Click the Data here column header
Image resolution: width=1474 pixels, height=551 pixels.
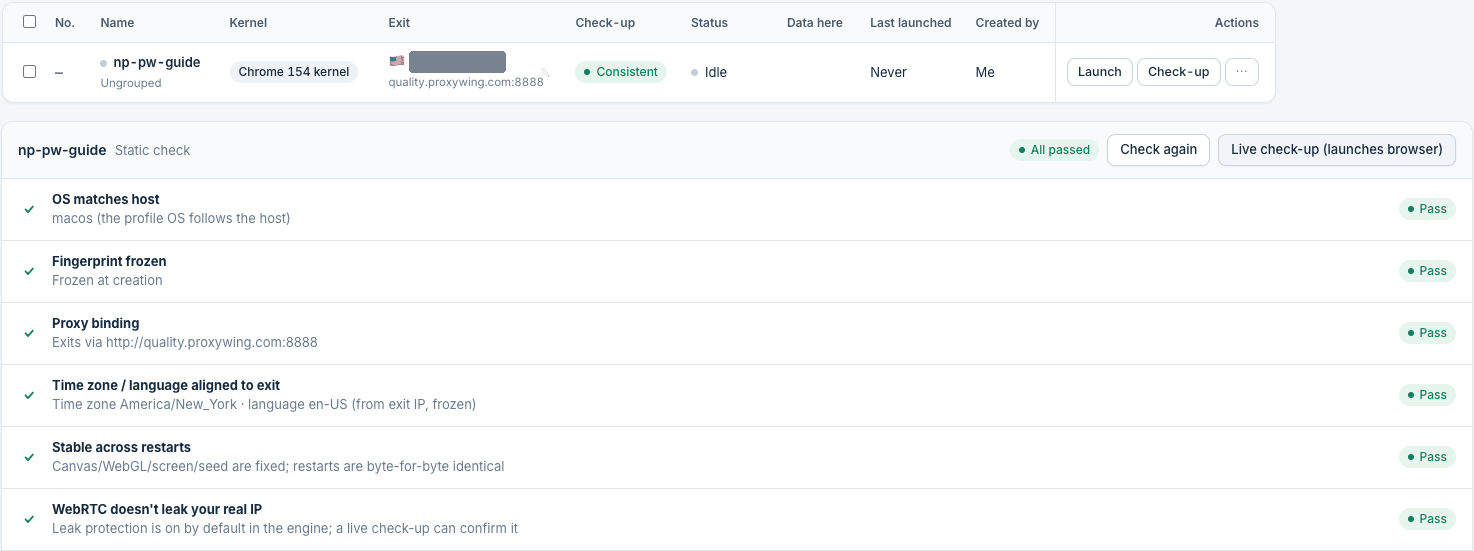(814, 22)
